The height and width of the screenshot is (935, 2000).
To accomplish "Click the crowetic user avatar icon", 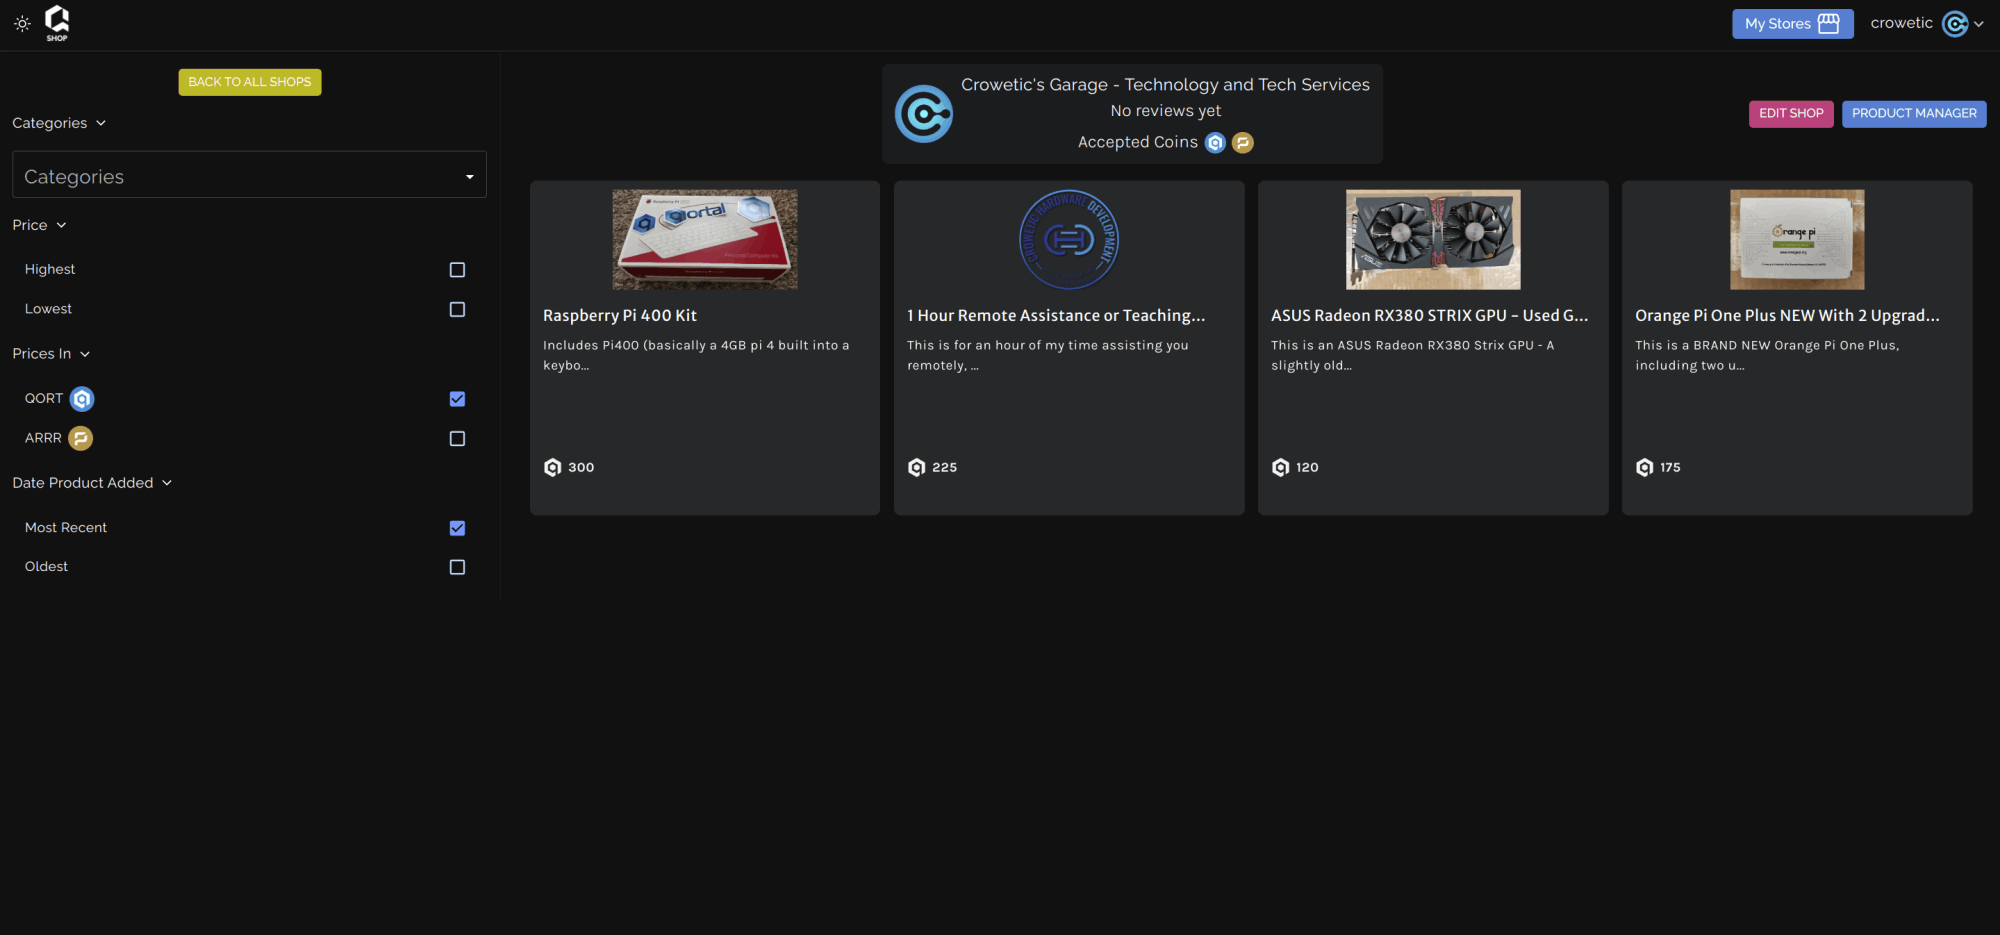I will click(1954, 24).
